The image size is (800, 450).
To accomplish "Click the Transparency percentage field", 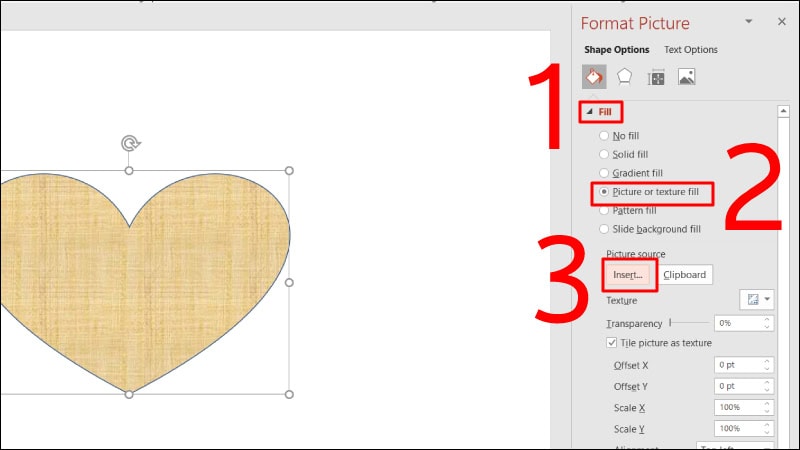I will coord(738,323).
